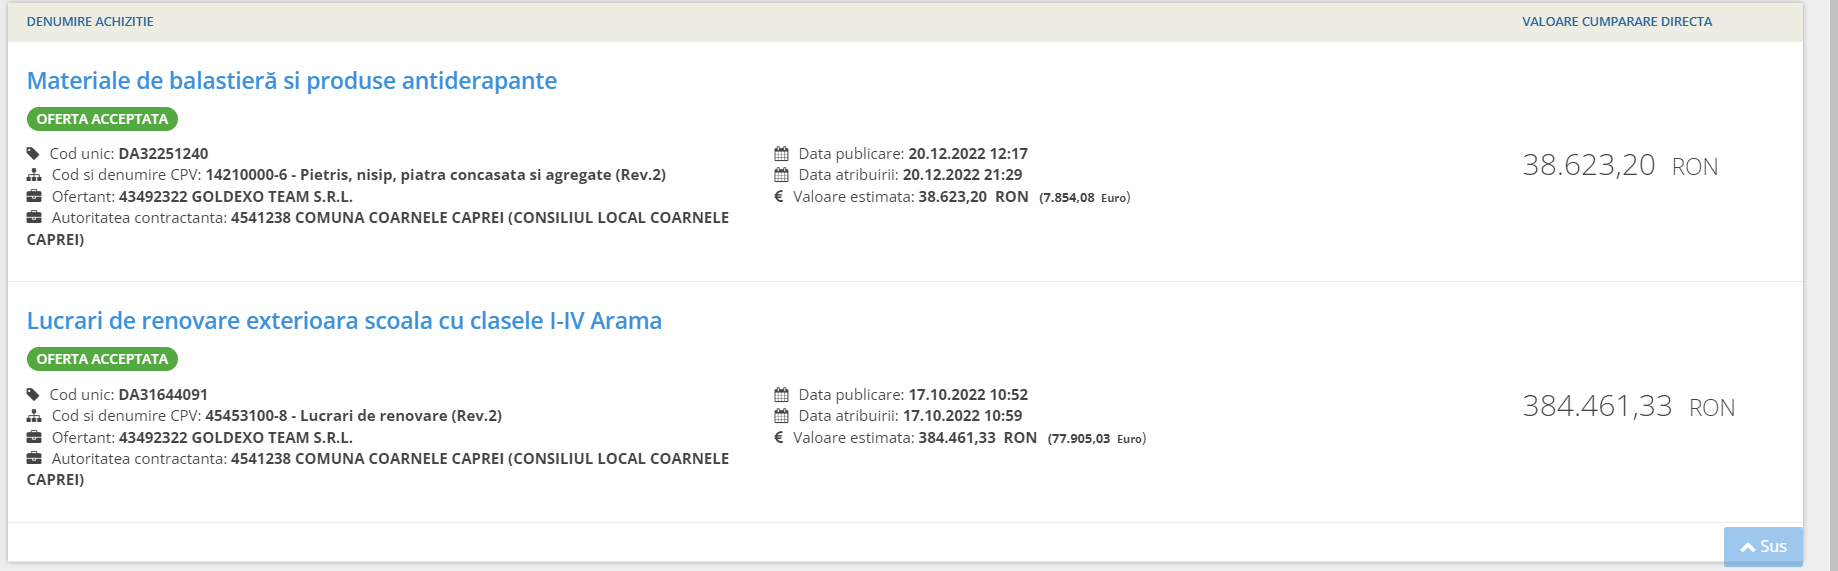This screenshot has height=571, width=1838.
Task: Click hierarchy icon beside CPV 14210000-6
Action: (x=34, y=175)
